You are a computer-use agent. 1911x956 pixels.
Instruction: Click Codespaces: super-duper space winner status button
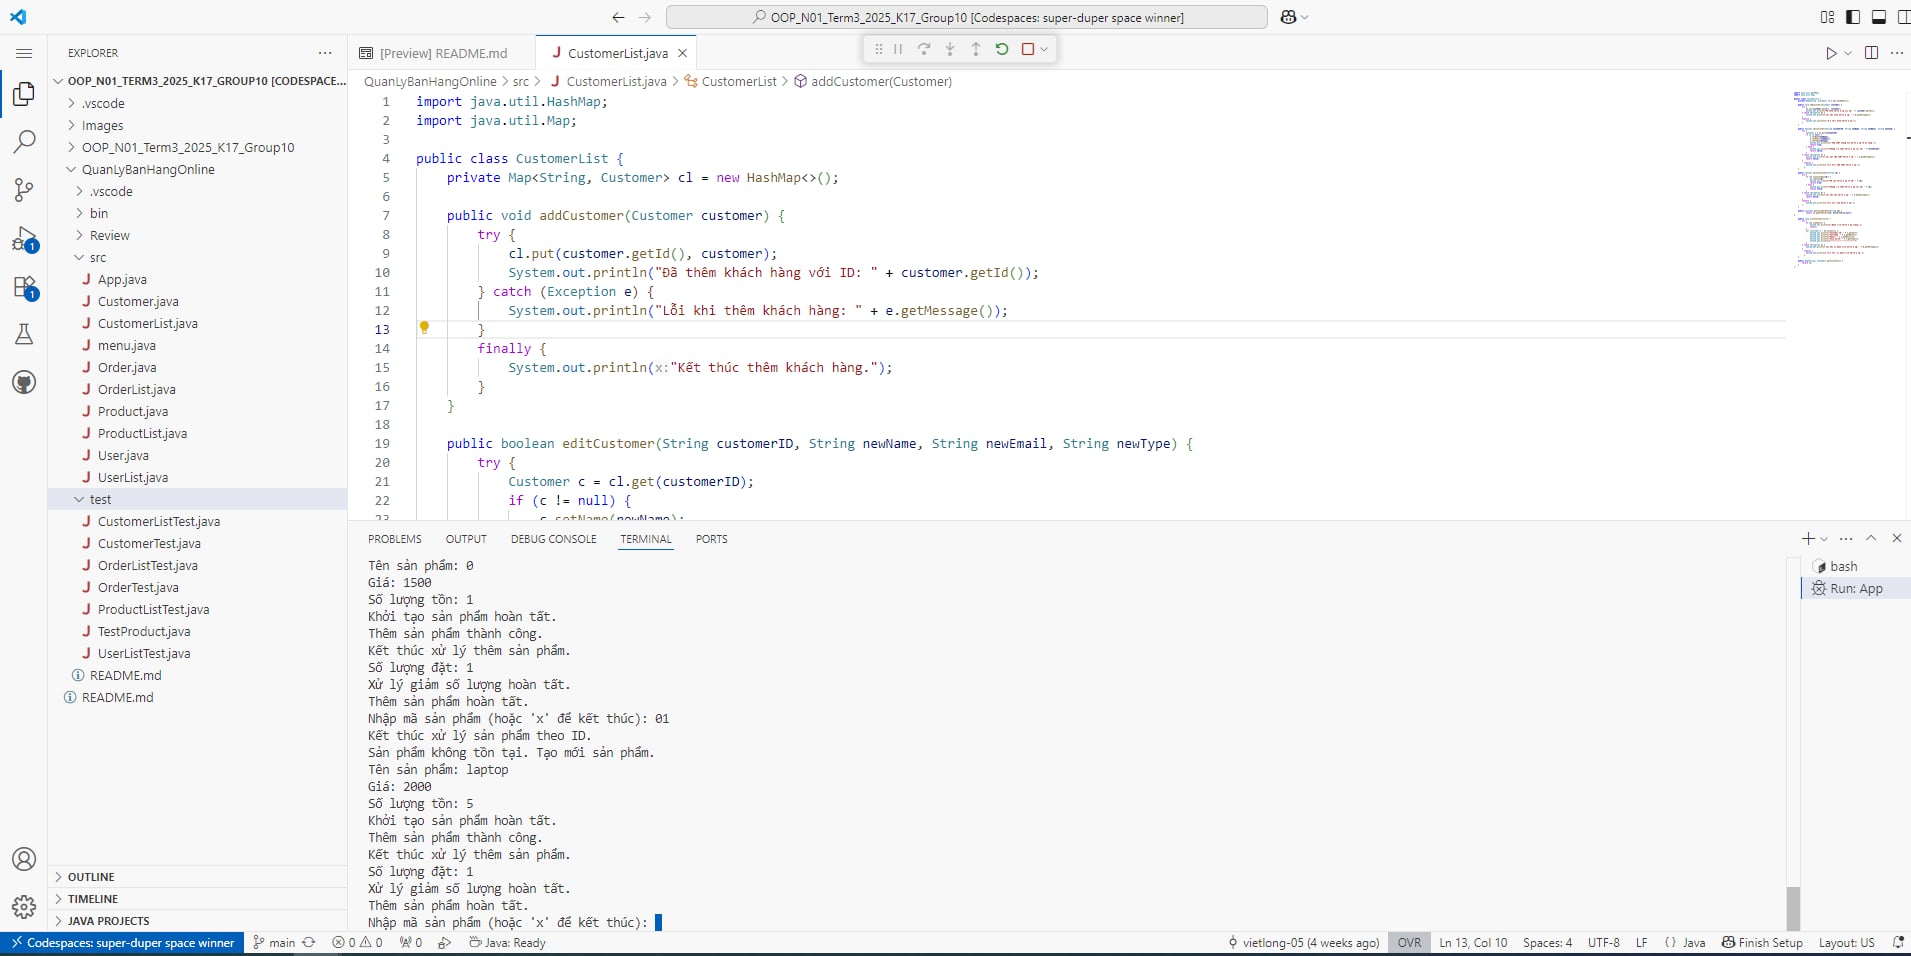tap(122, 943)
